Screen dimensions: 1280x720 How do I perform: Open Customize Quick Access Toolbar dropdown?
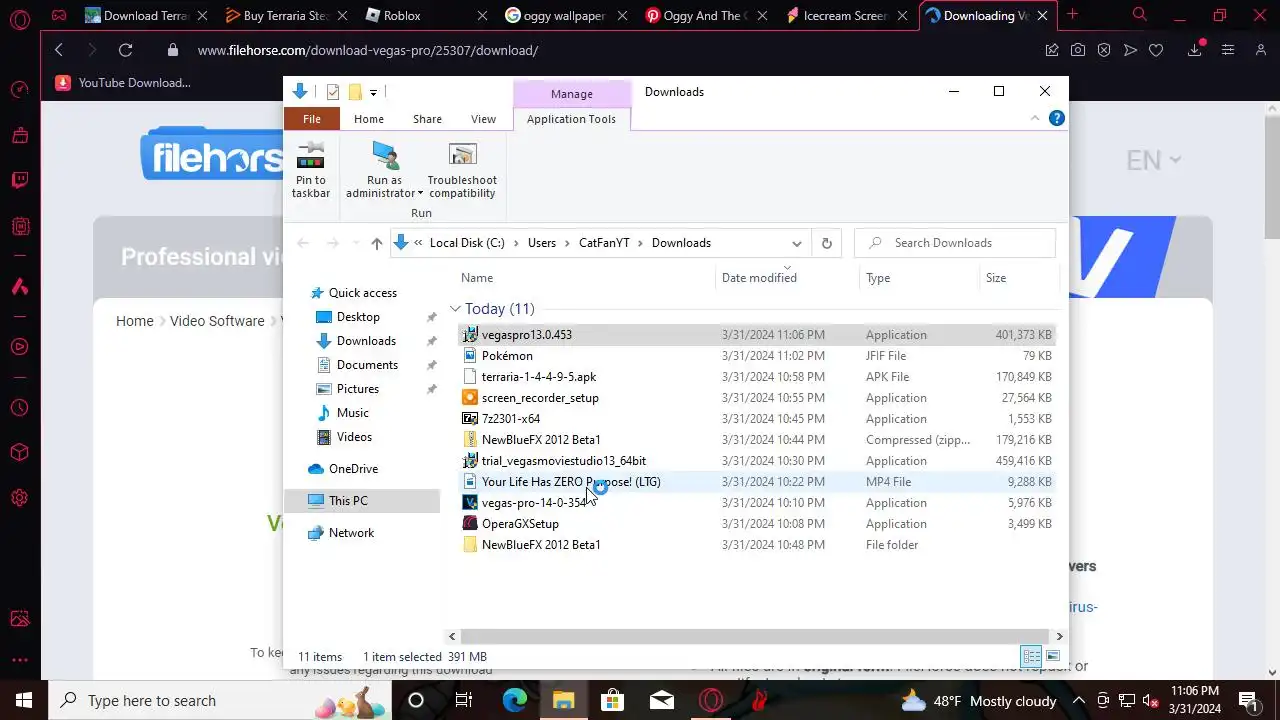[x=373, y=92]
